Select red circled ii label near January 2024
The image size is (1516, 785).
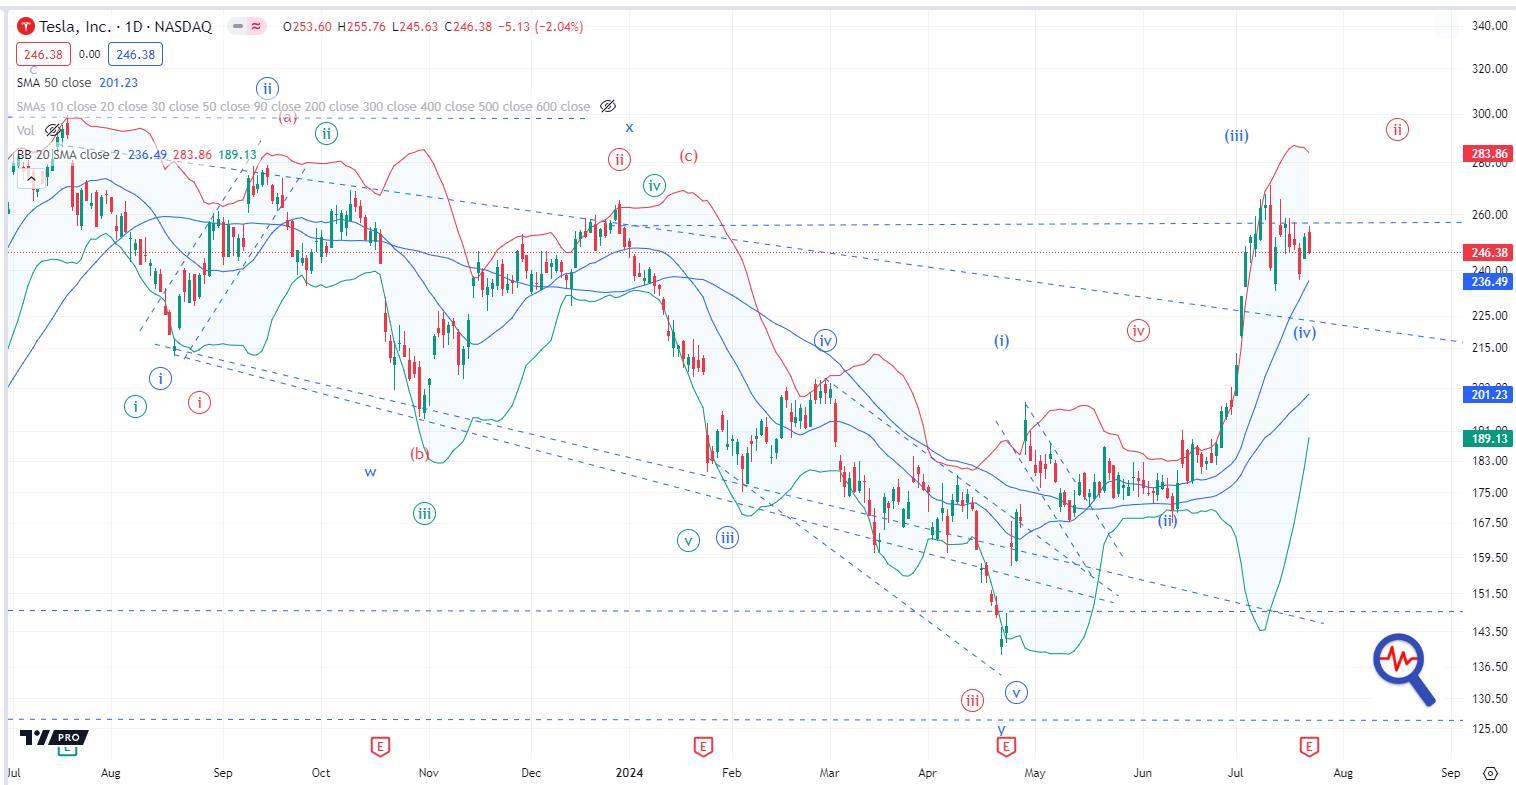tap(619, 159)
